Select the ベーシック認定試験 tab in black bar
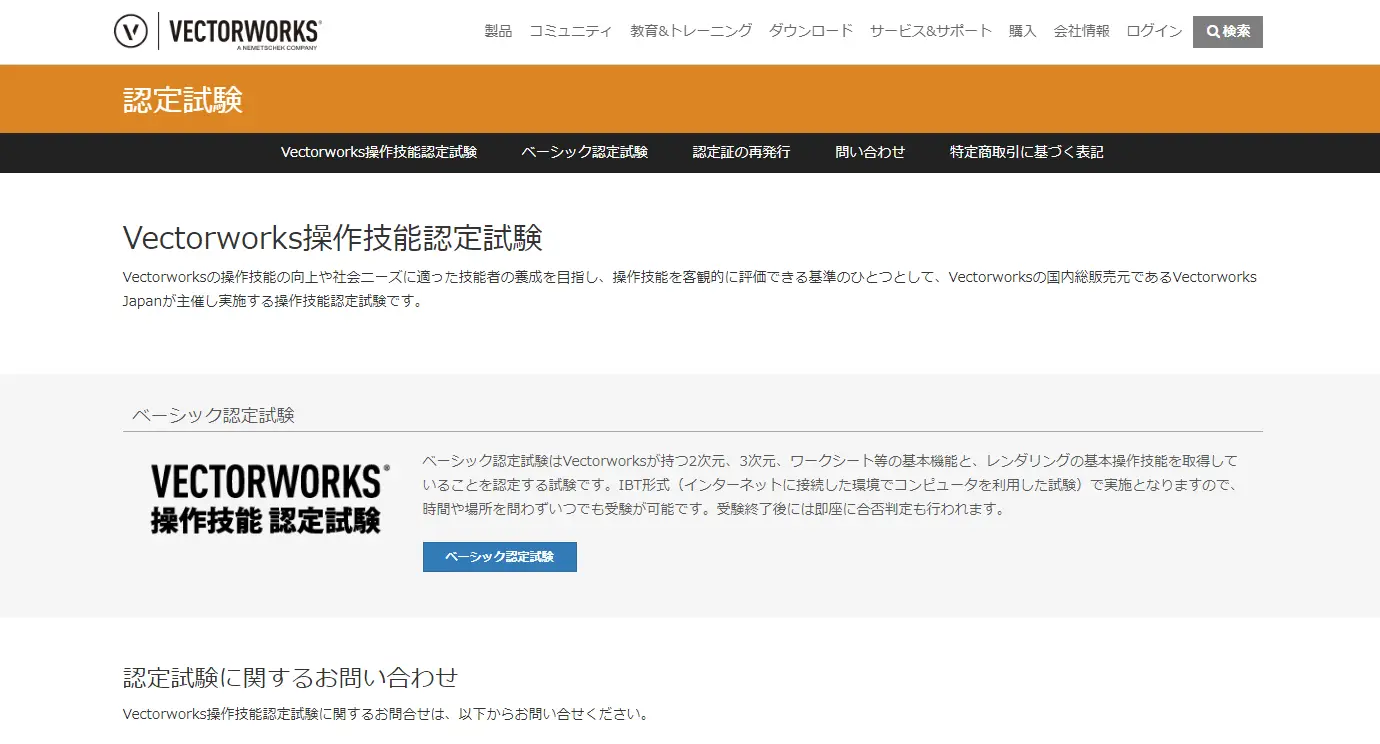1380x744 pixels. coord(585,152)
